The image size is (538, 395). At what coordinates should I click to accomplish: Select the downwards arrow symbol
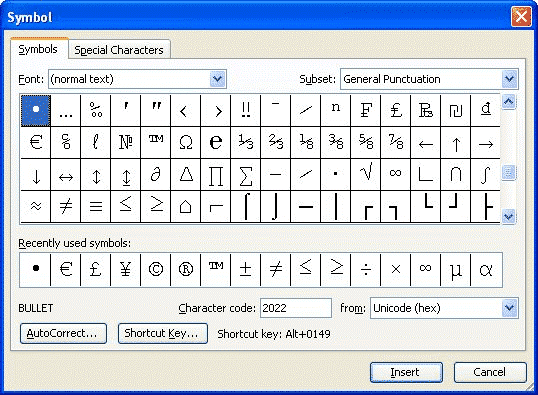36,175
